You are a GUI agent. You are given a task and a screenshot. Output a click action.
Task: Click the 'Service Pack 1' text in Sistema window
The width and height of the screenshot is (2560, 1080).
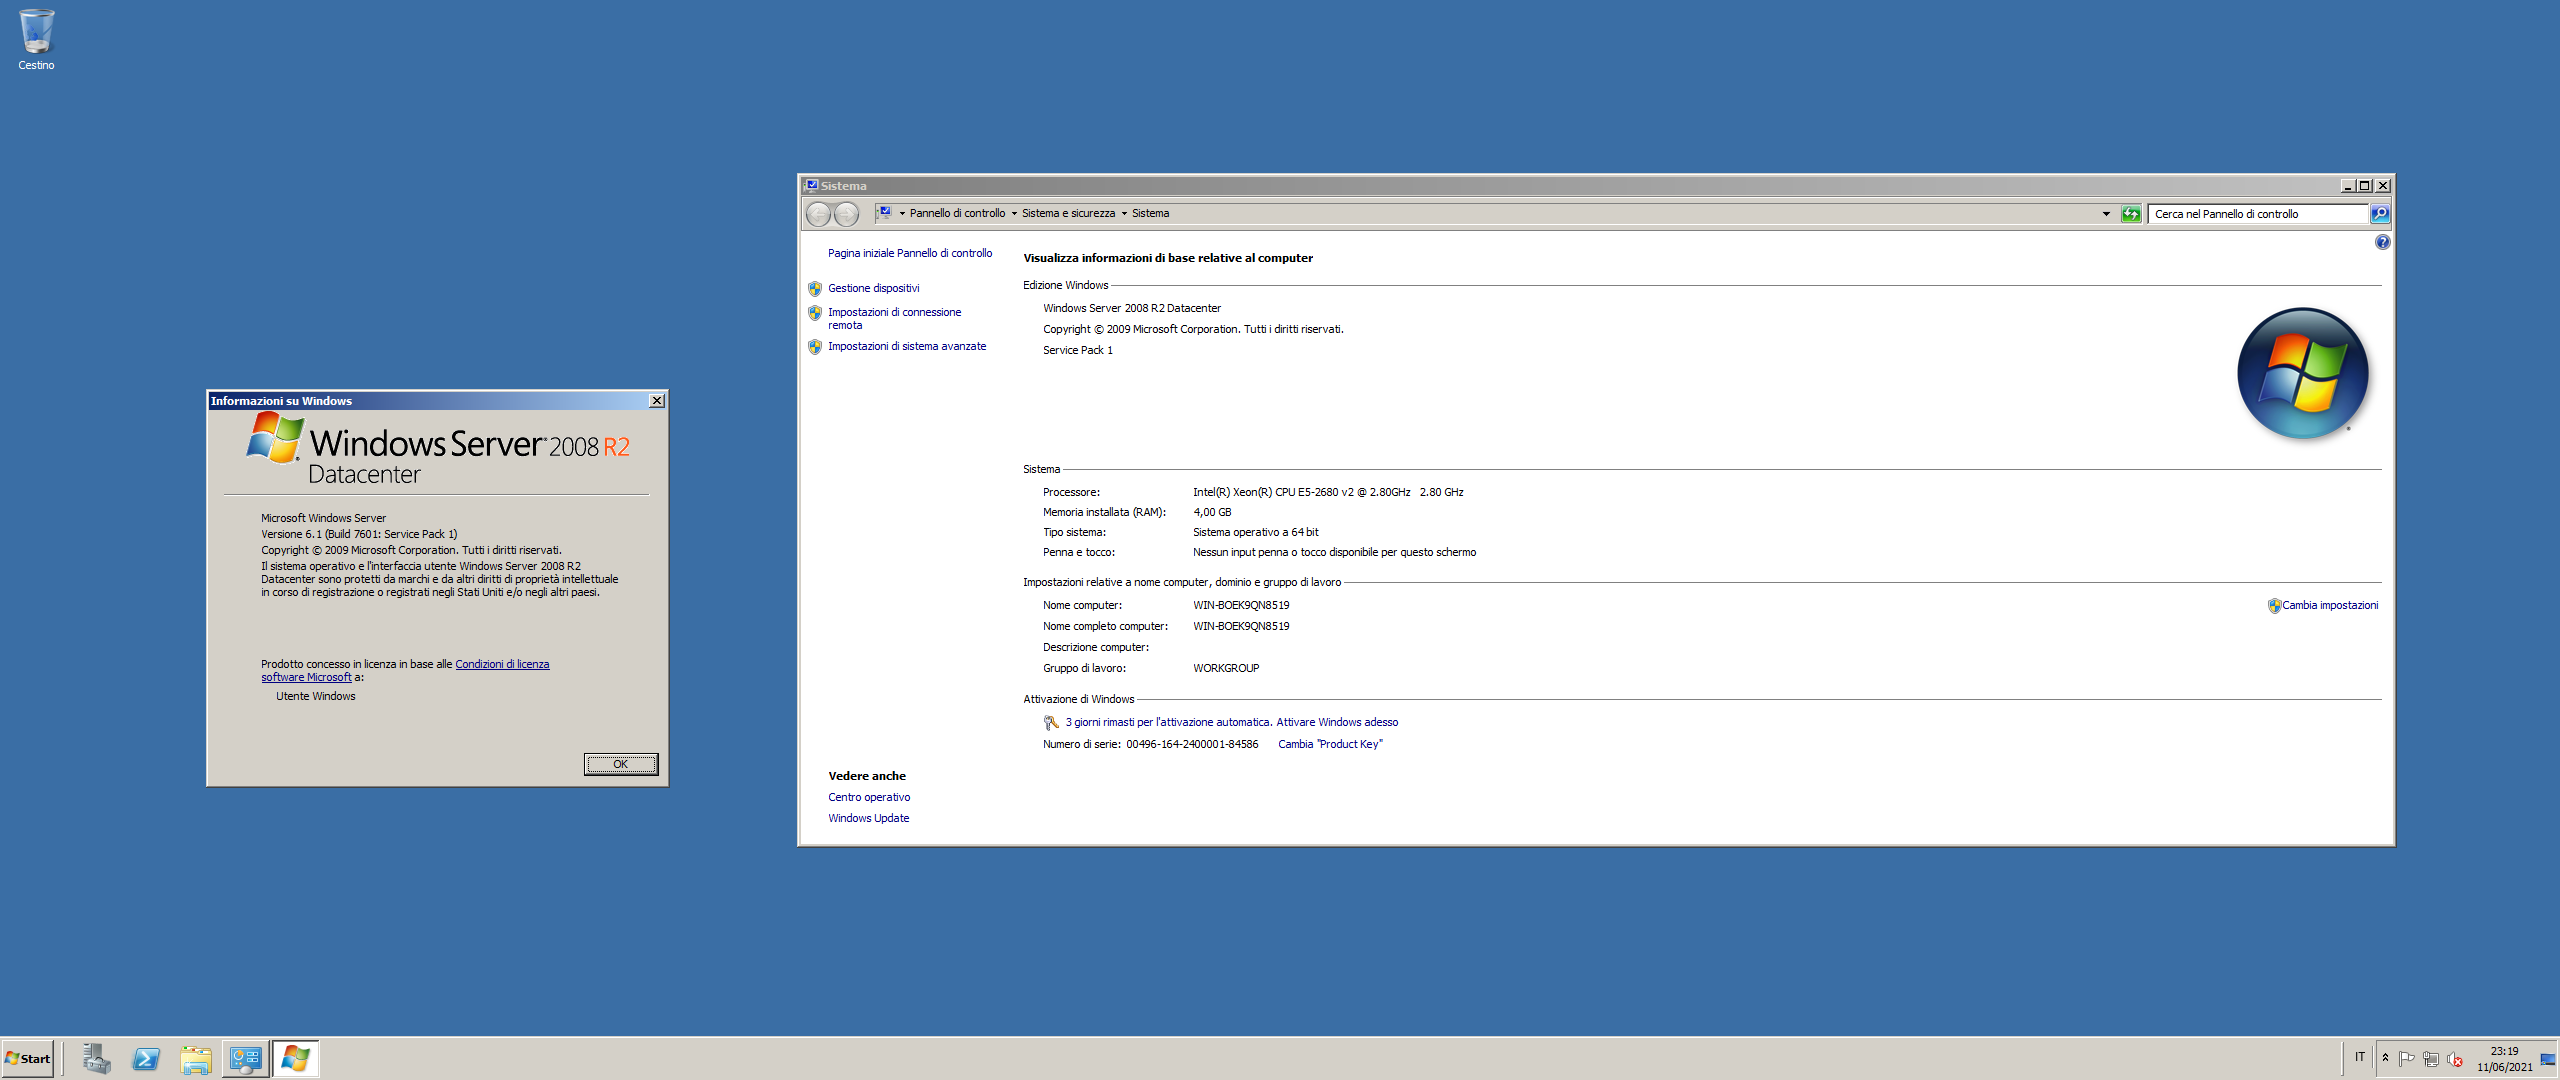click(x=1078, y=350)
